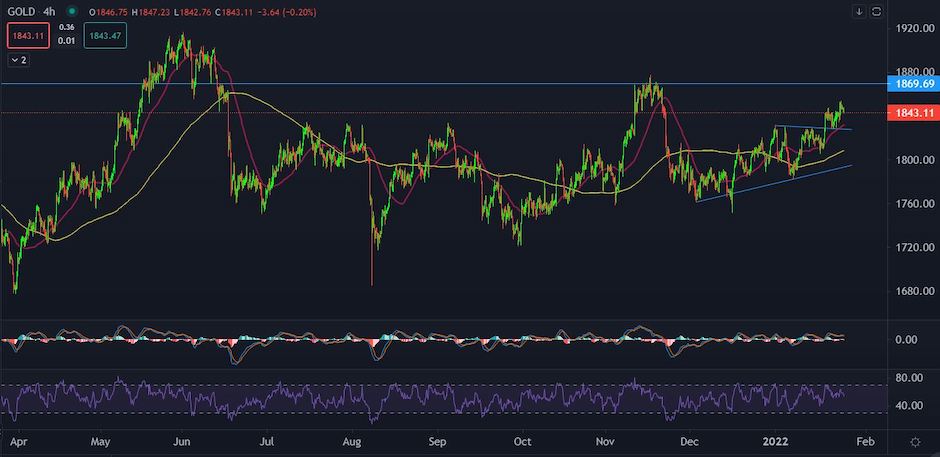Click the blue 1869.69 price label
The height and width of the screenshot is (457, 940).
[913, 84]
